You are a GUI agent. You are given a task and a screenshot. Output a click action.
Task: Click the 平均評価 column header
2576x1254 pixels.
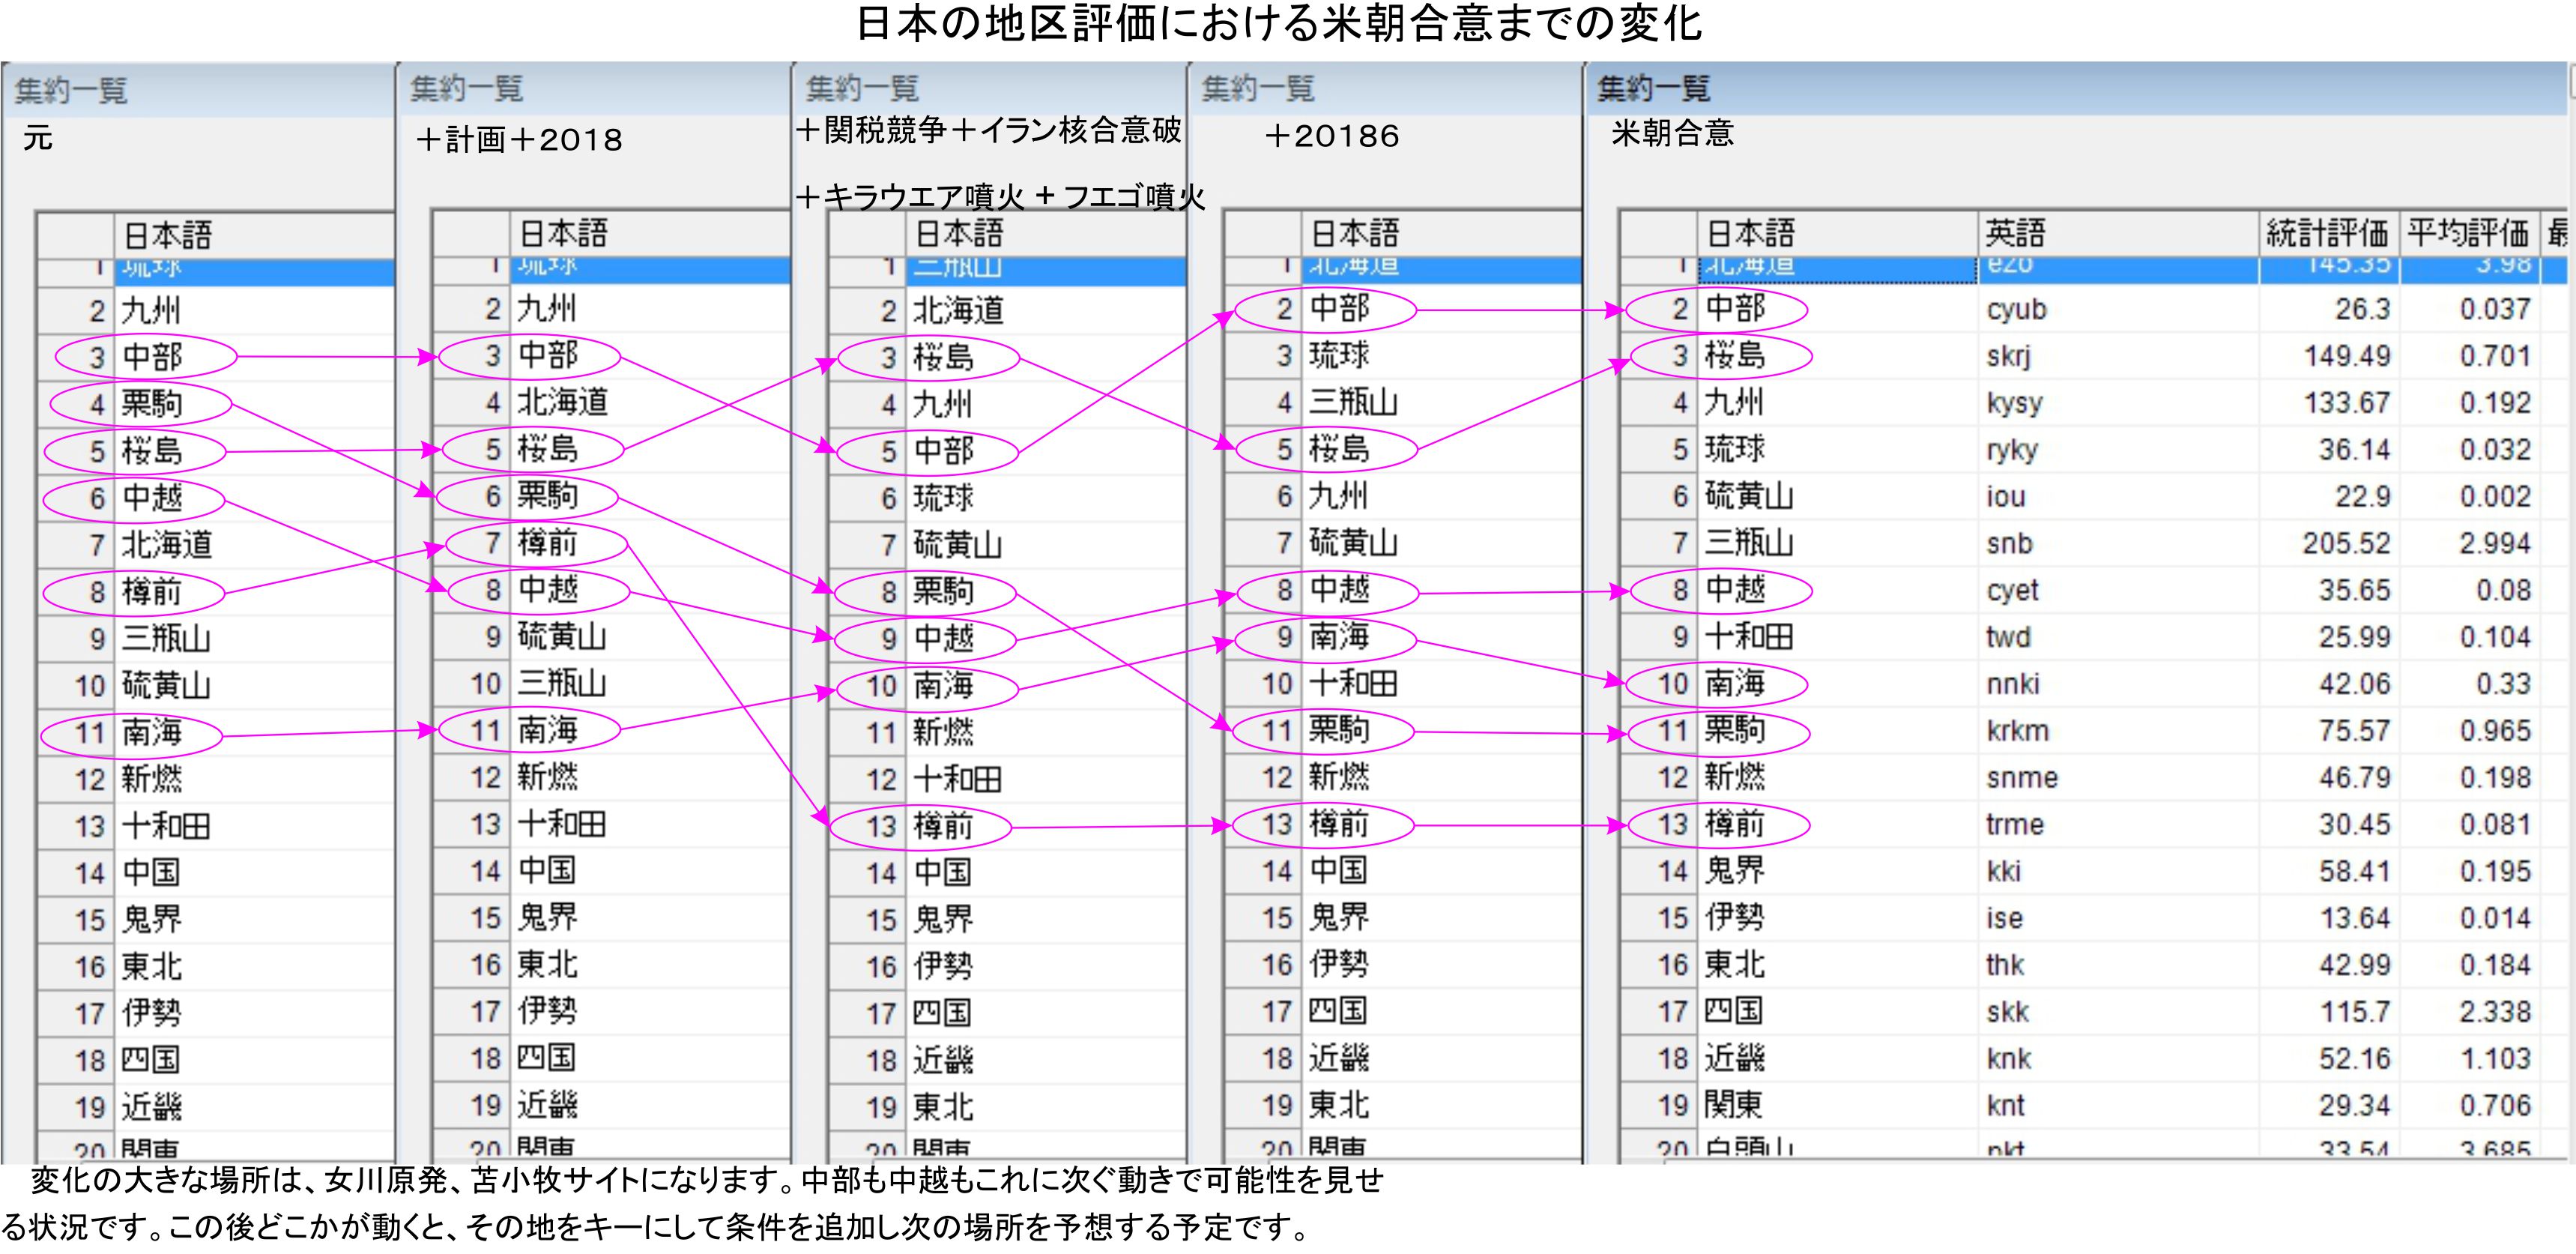click(x=2467, y=233)
